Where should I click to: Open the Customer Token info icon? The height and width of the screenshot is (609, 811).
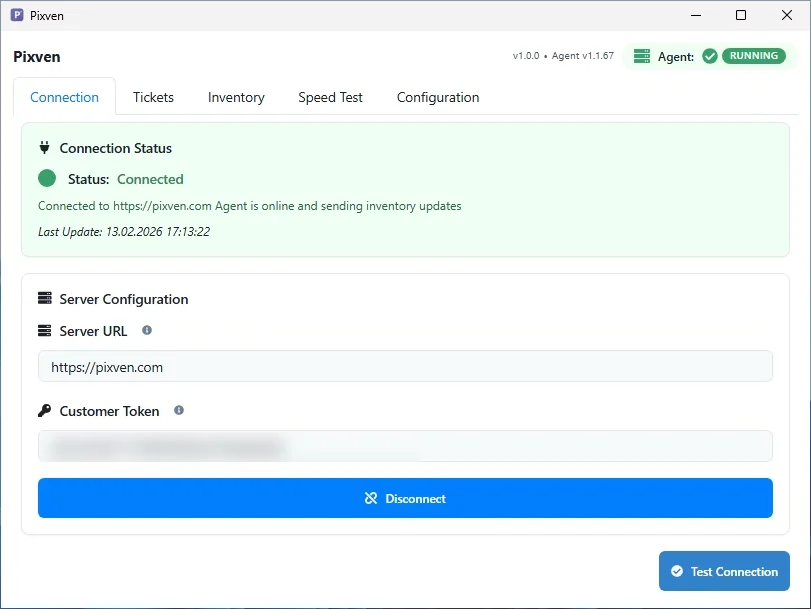coord(179,410)
